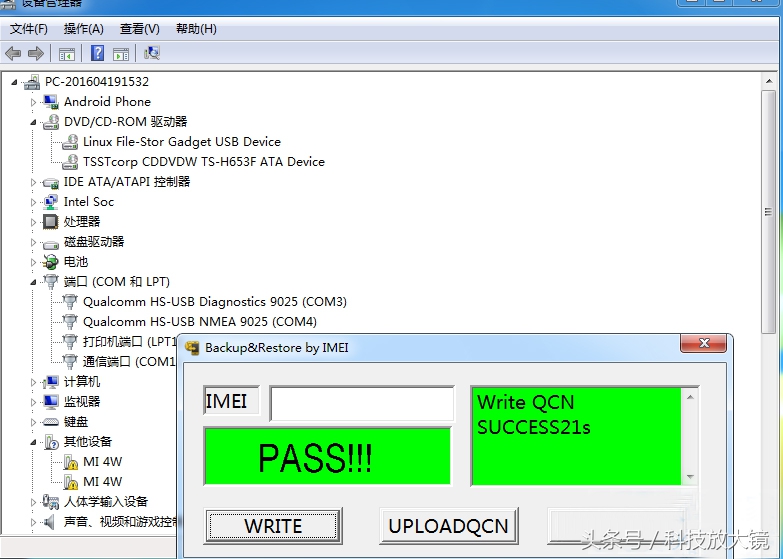Expand the Android Phone node
This screenshot has height=559, width=783.
tap(33, 102)
